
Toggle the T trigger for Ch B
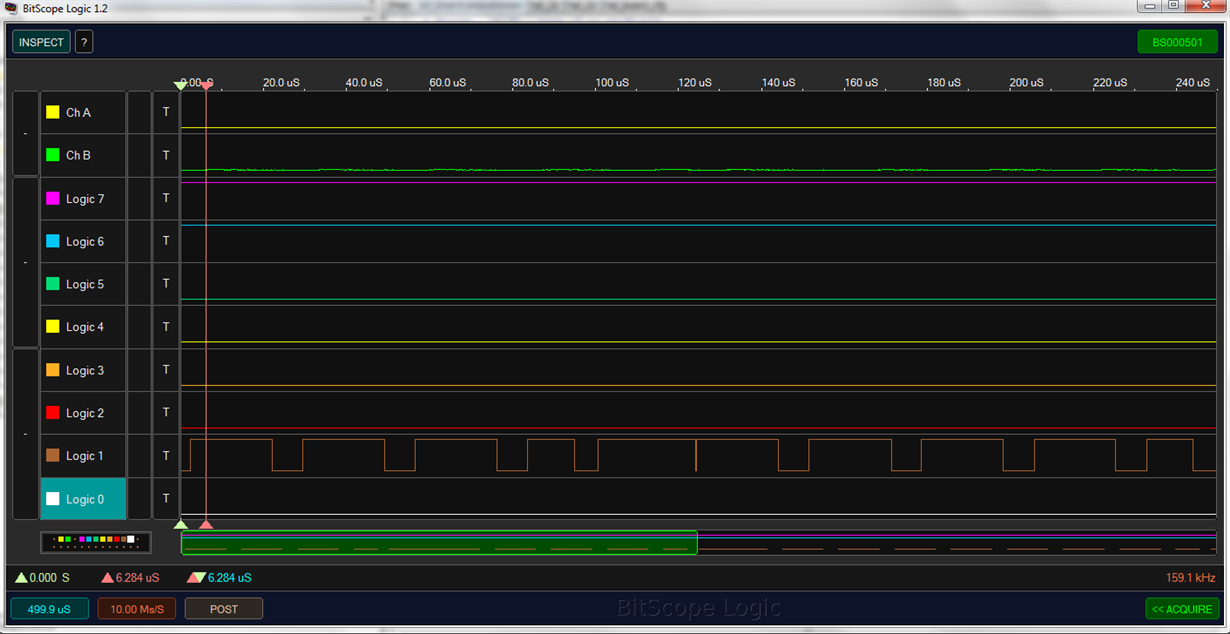(166, 155)
